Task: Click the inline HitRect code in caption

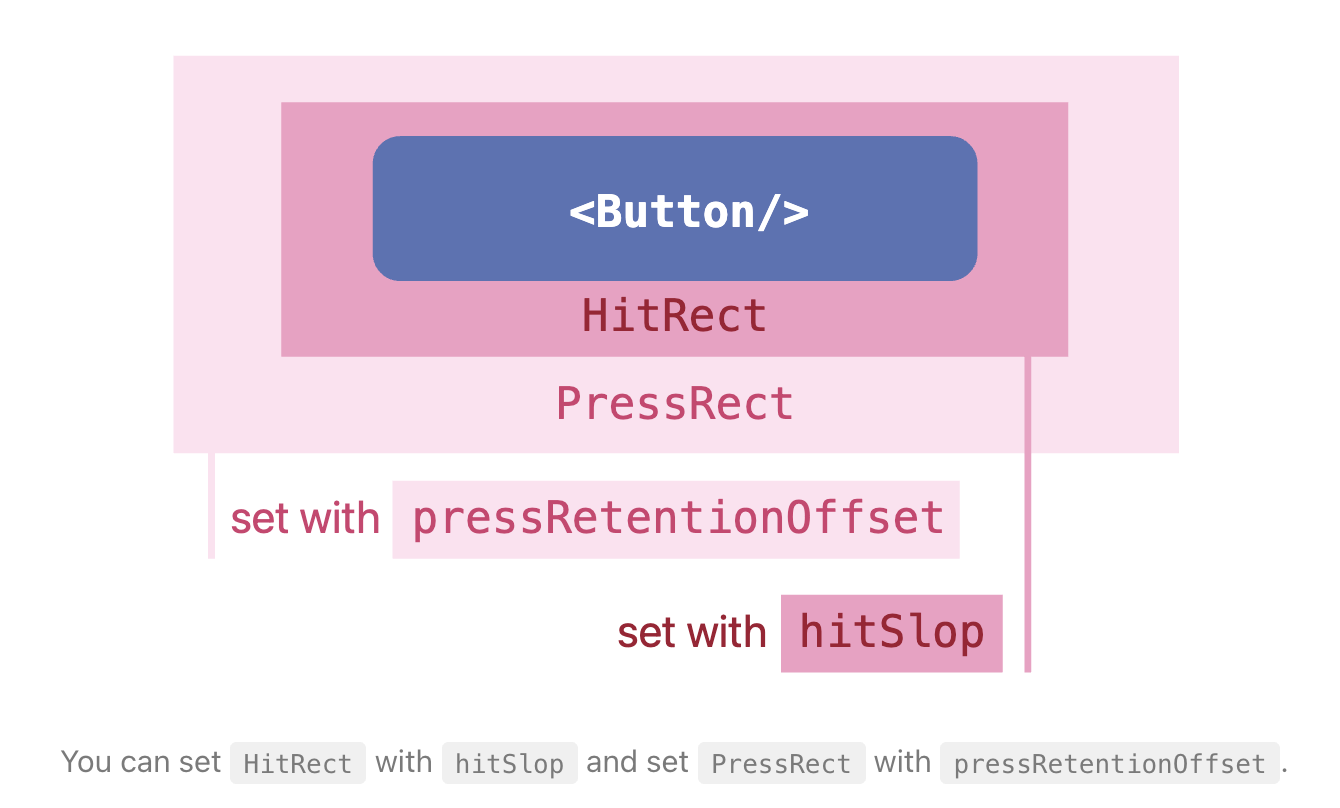Action: [x=298, y=763]
